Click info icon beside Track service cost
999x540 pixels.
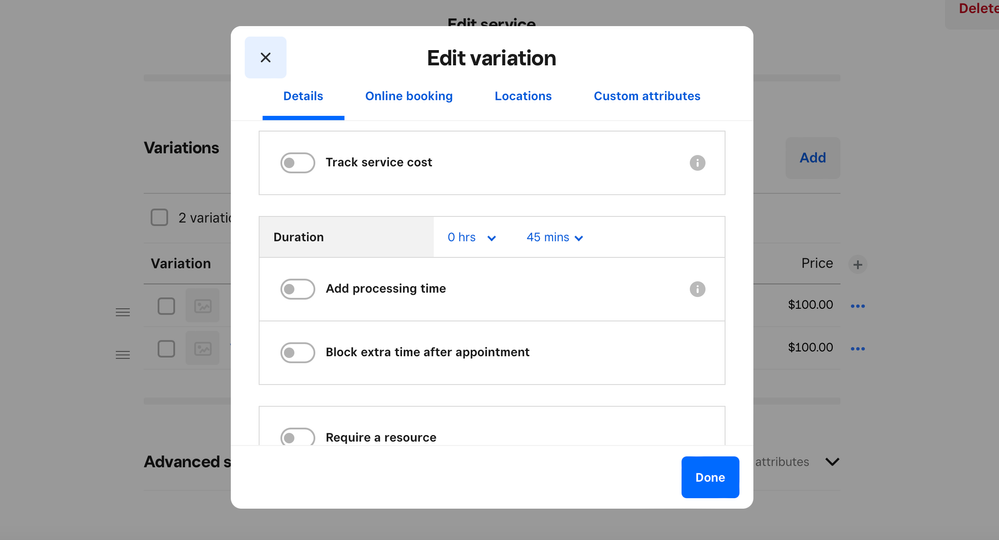coord(697,163)
